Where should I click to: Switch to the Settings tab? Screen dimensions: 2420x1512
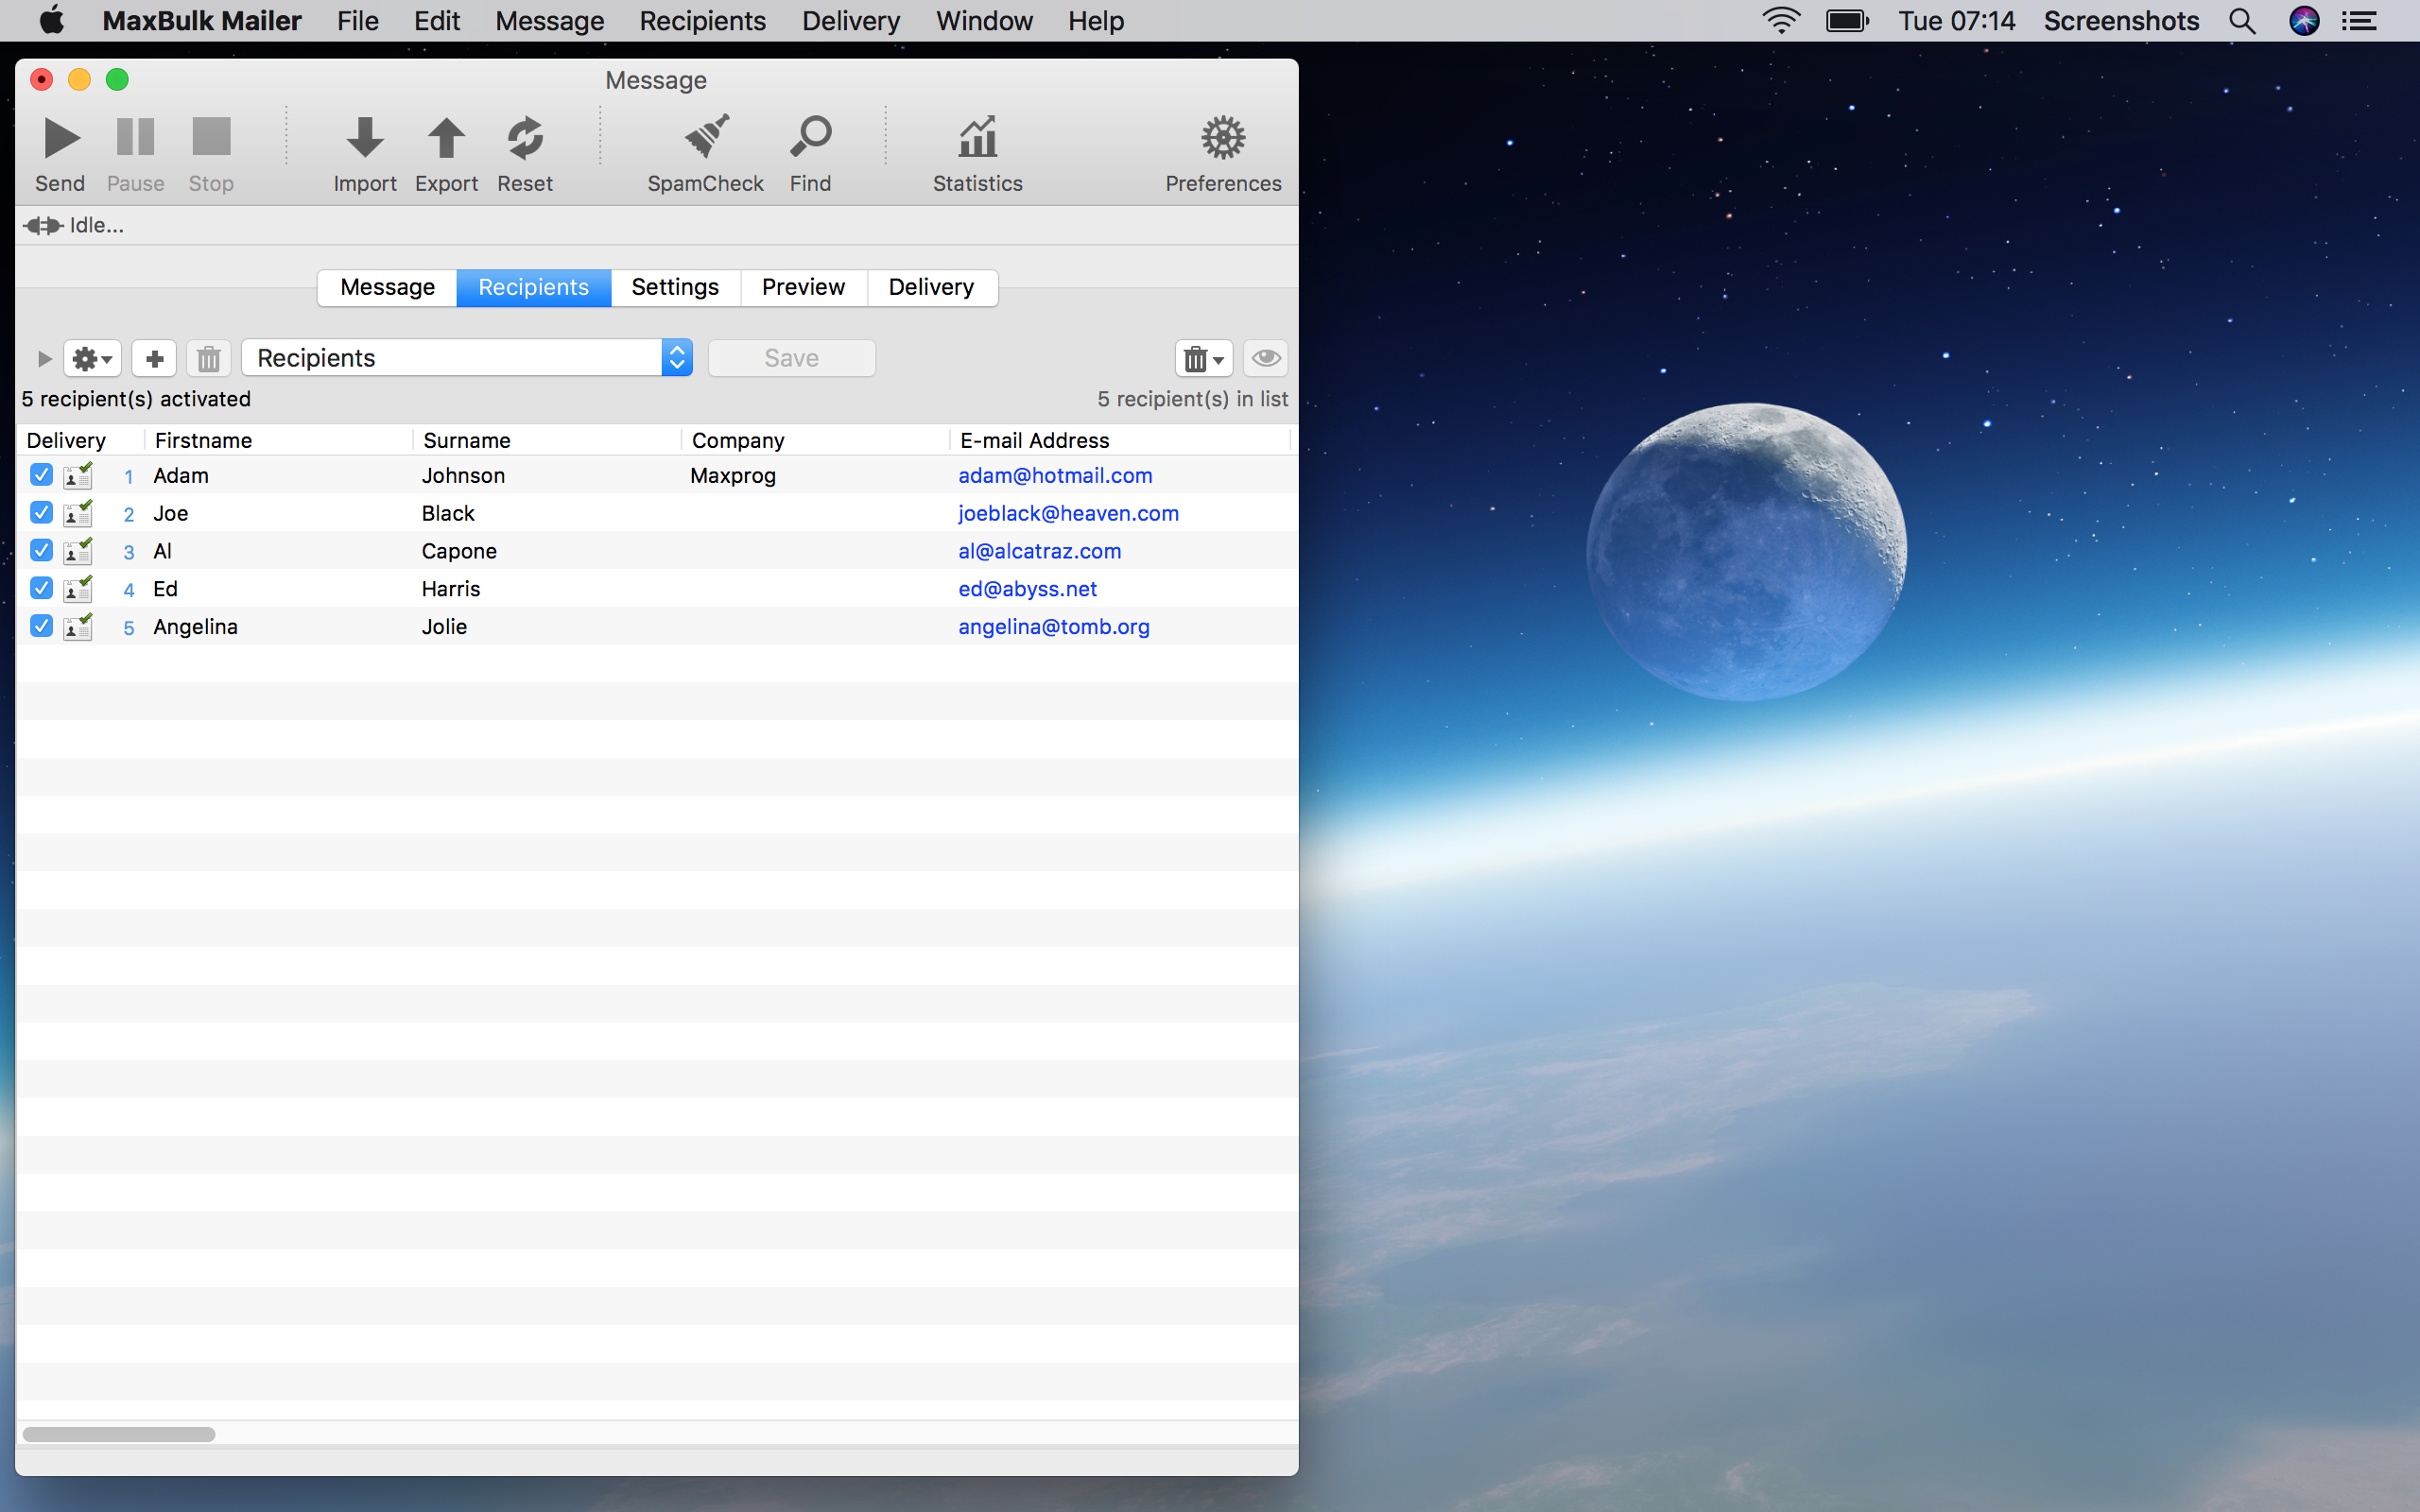click(x=675, y=287)
